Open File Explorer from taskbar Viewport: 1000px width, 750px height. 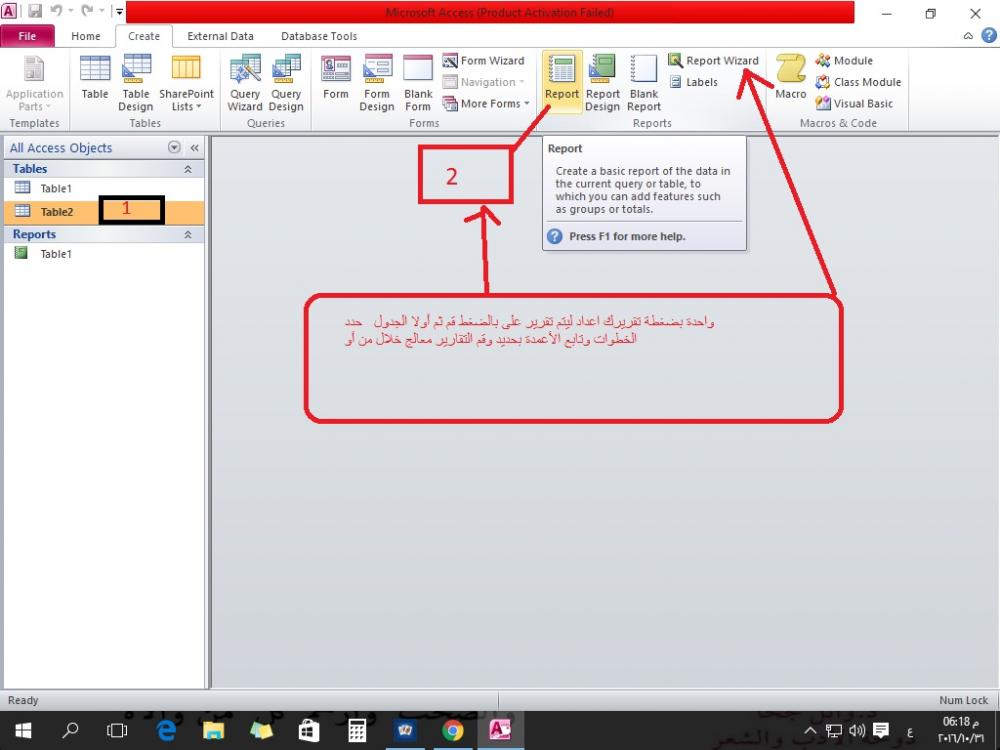tap(214, 730)
